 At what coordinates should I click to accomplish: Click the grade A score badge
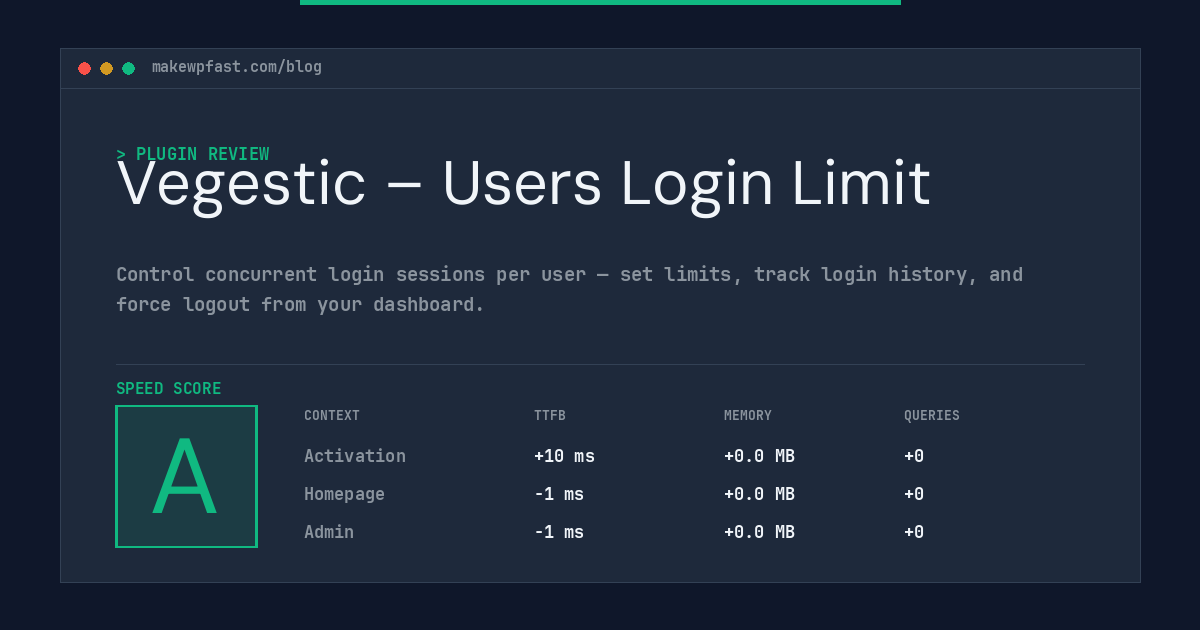[186, 476]
